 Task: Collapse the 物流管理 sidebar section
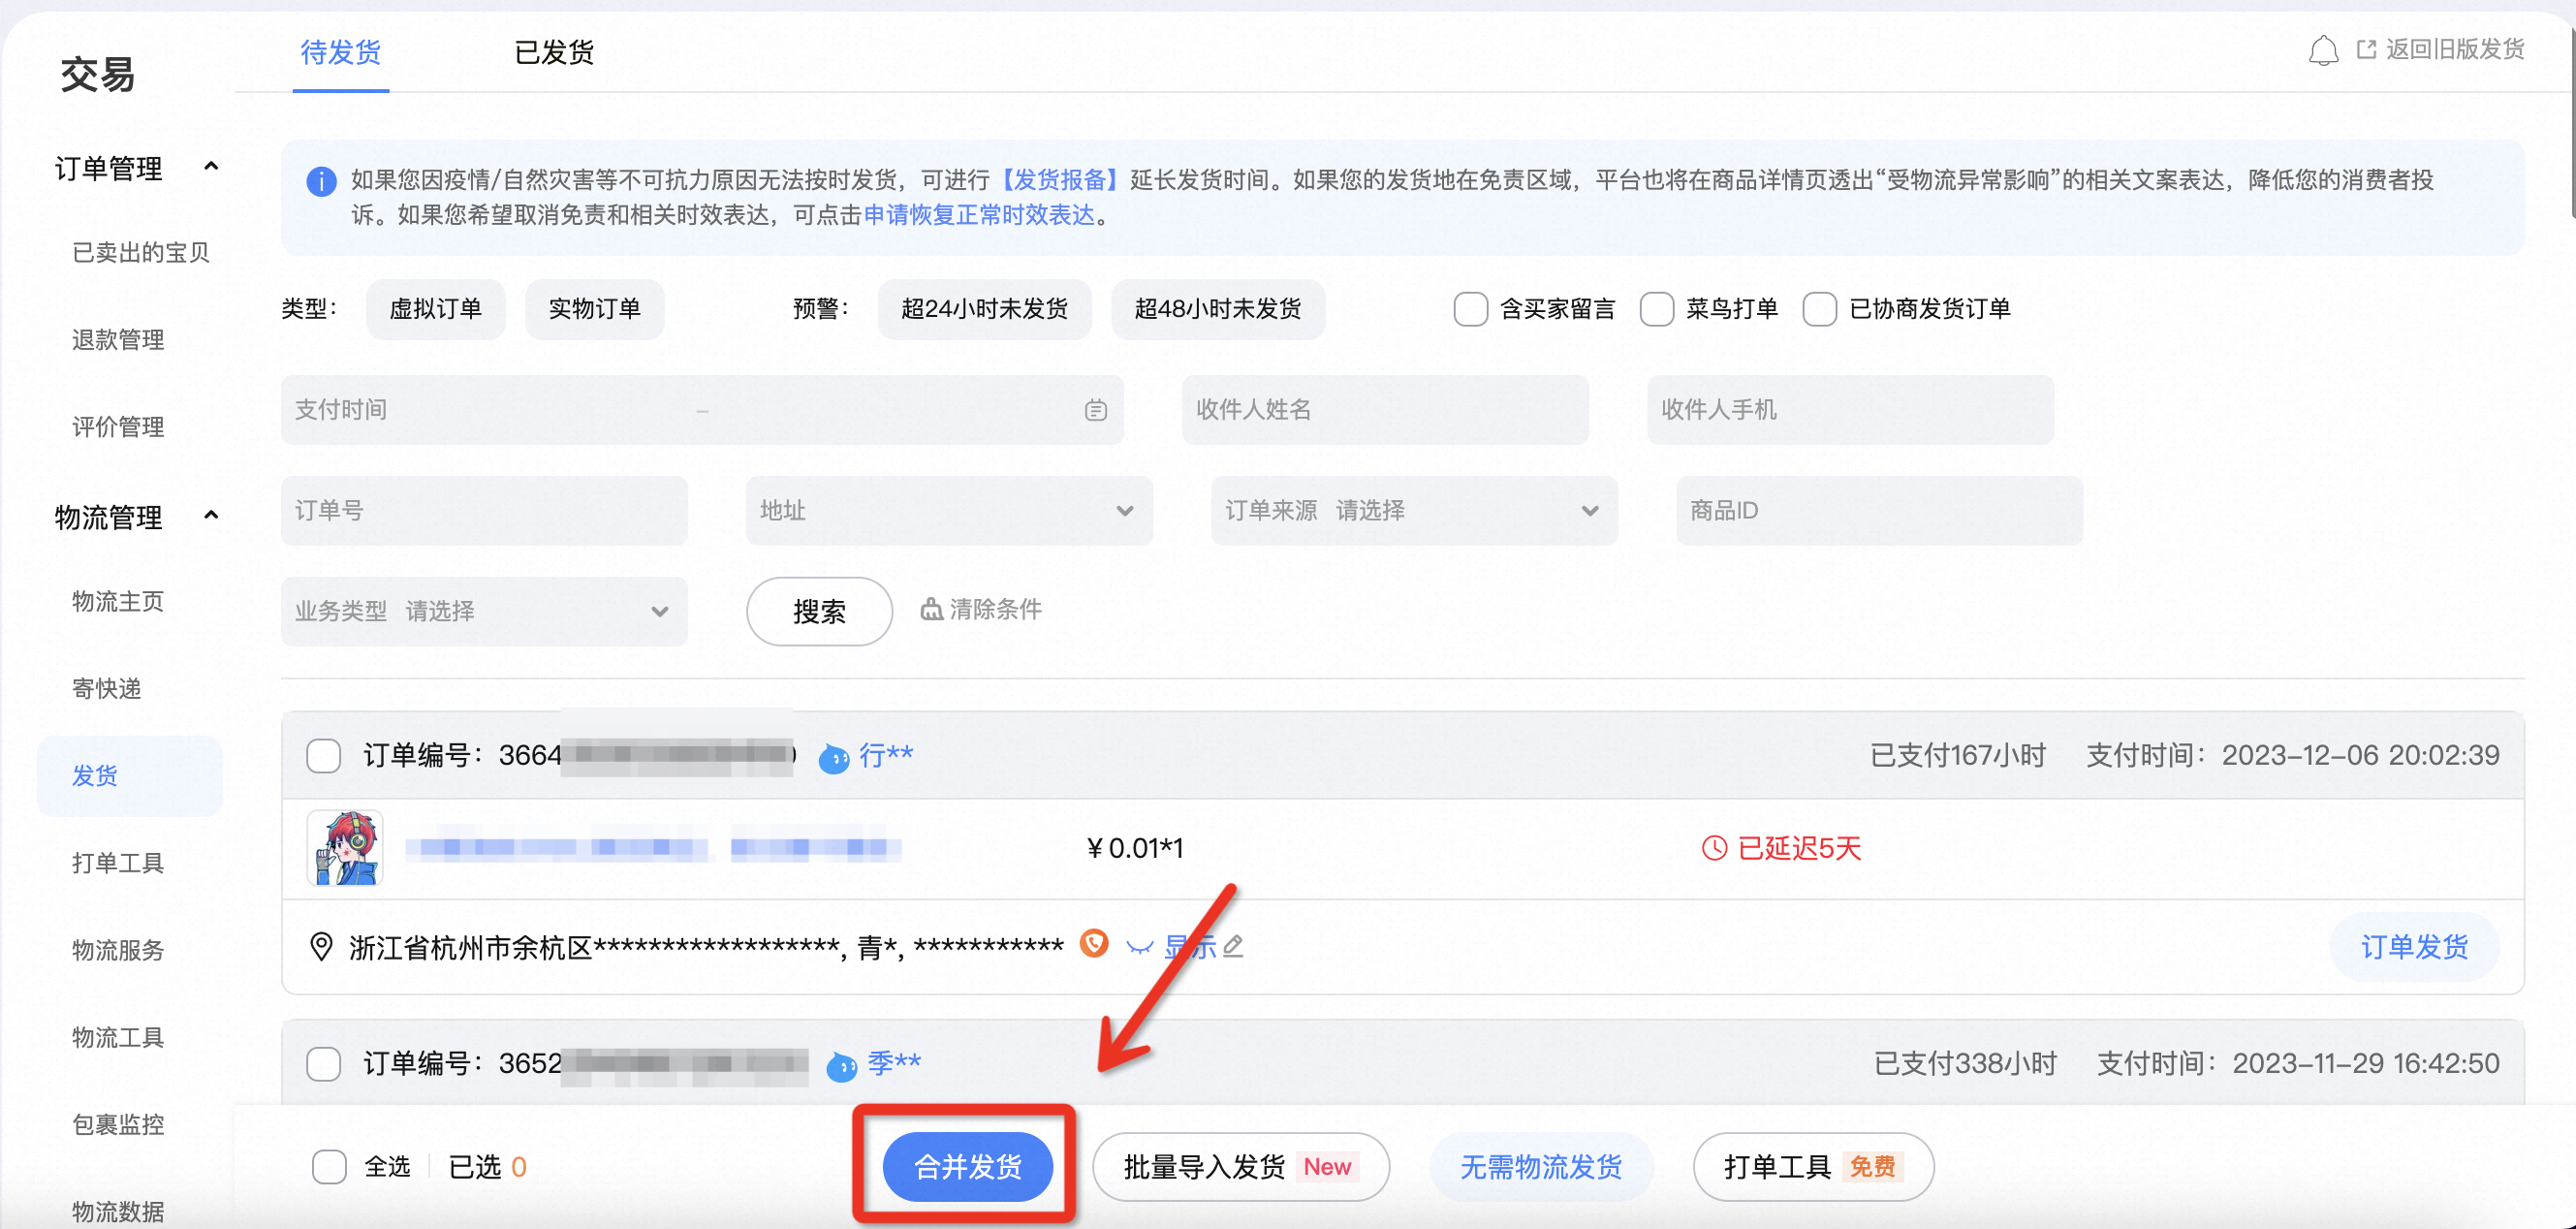click(211, 516)
